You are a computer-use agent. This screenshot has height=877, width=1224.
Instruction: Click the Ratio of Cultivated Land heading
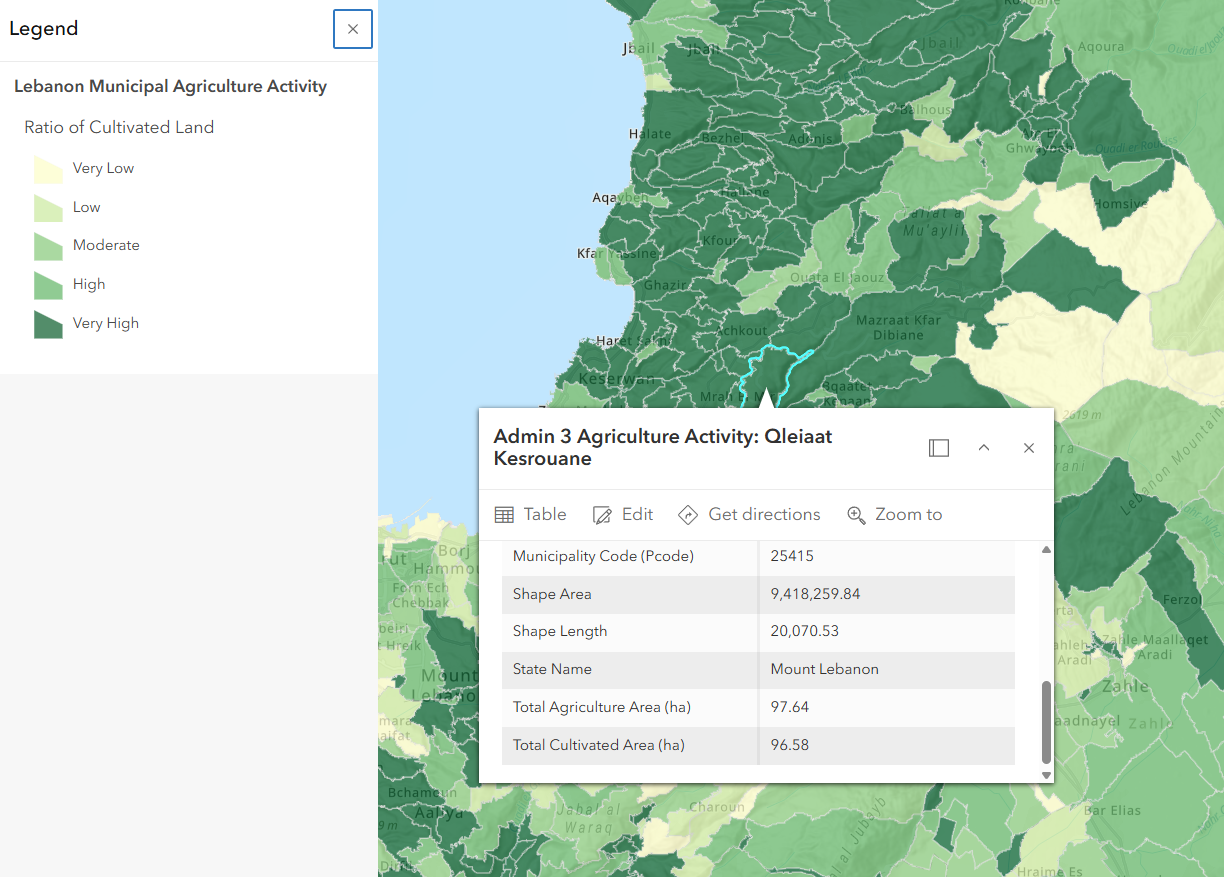pyautogui.click(x=119, y=127)
